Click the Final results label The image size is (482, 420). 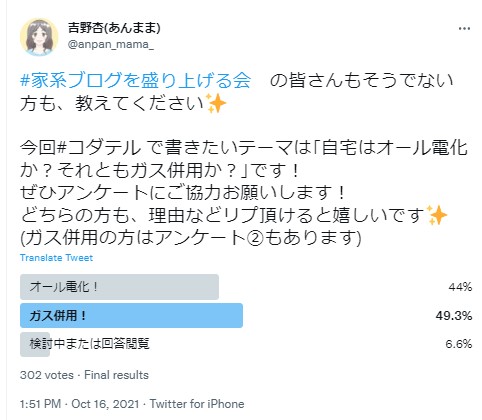tap(116, 375)
